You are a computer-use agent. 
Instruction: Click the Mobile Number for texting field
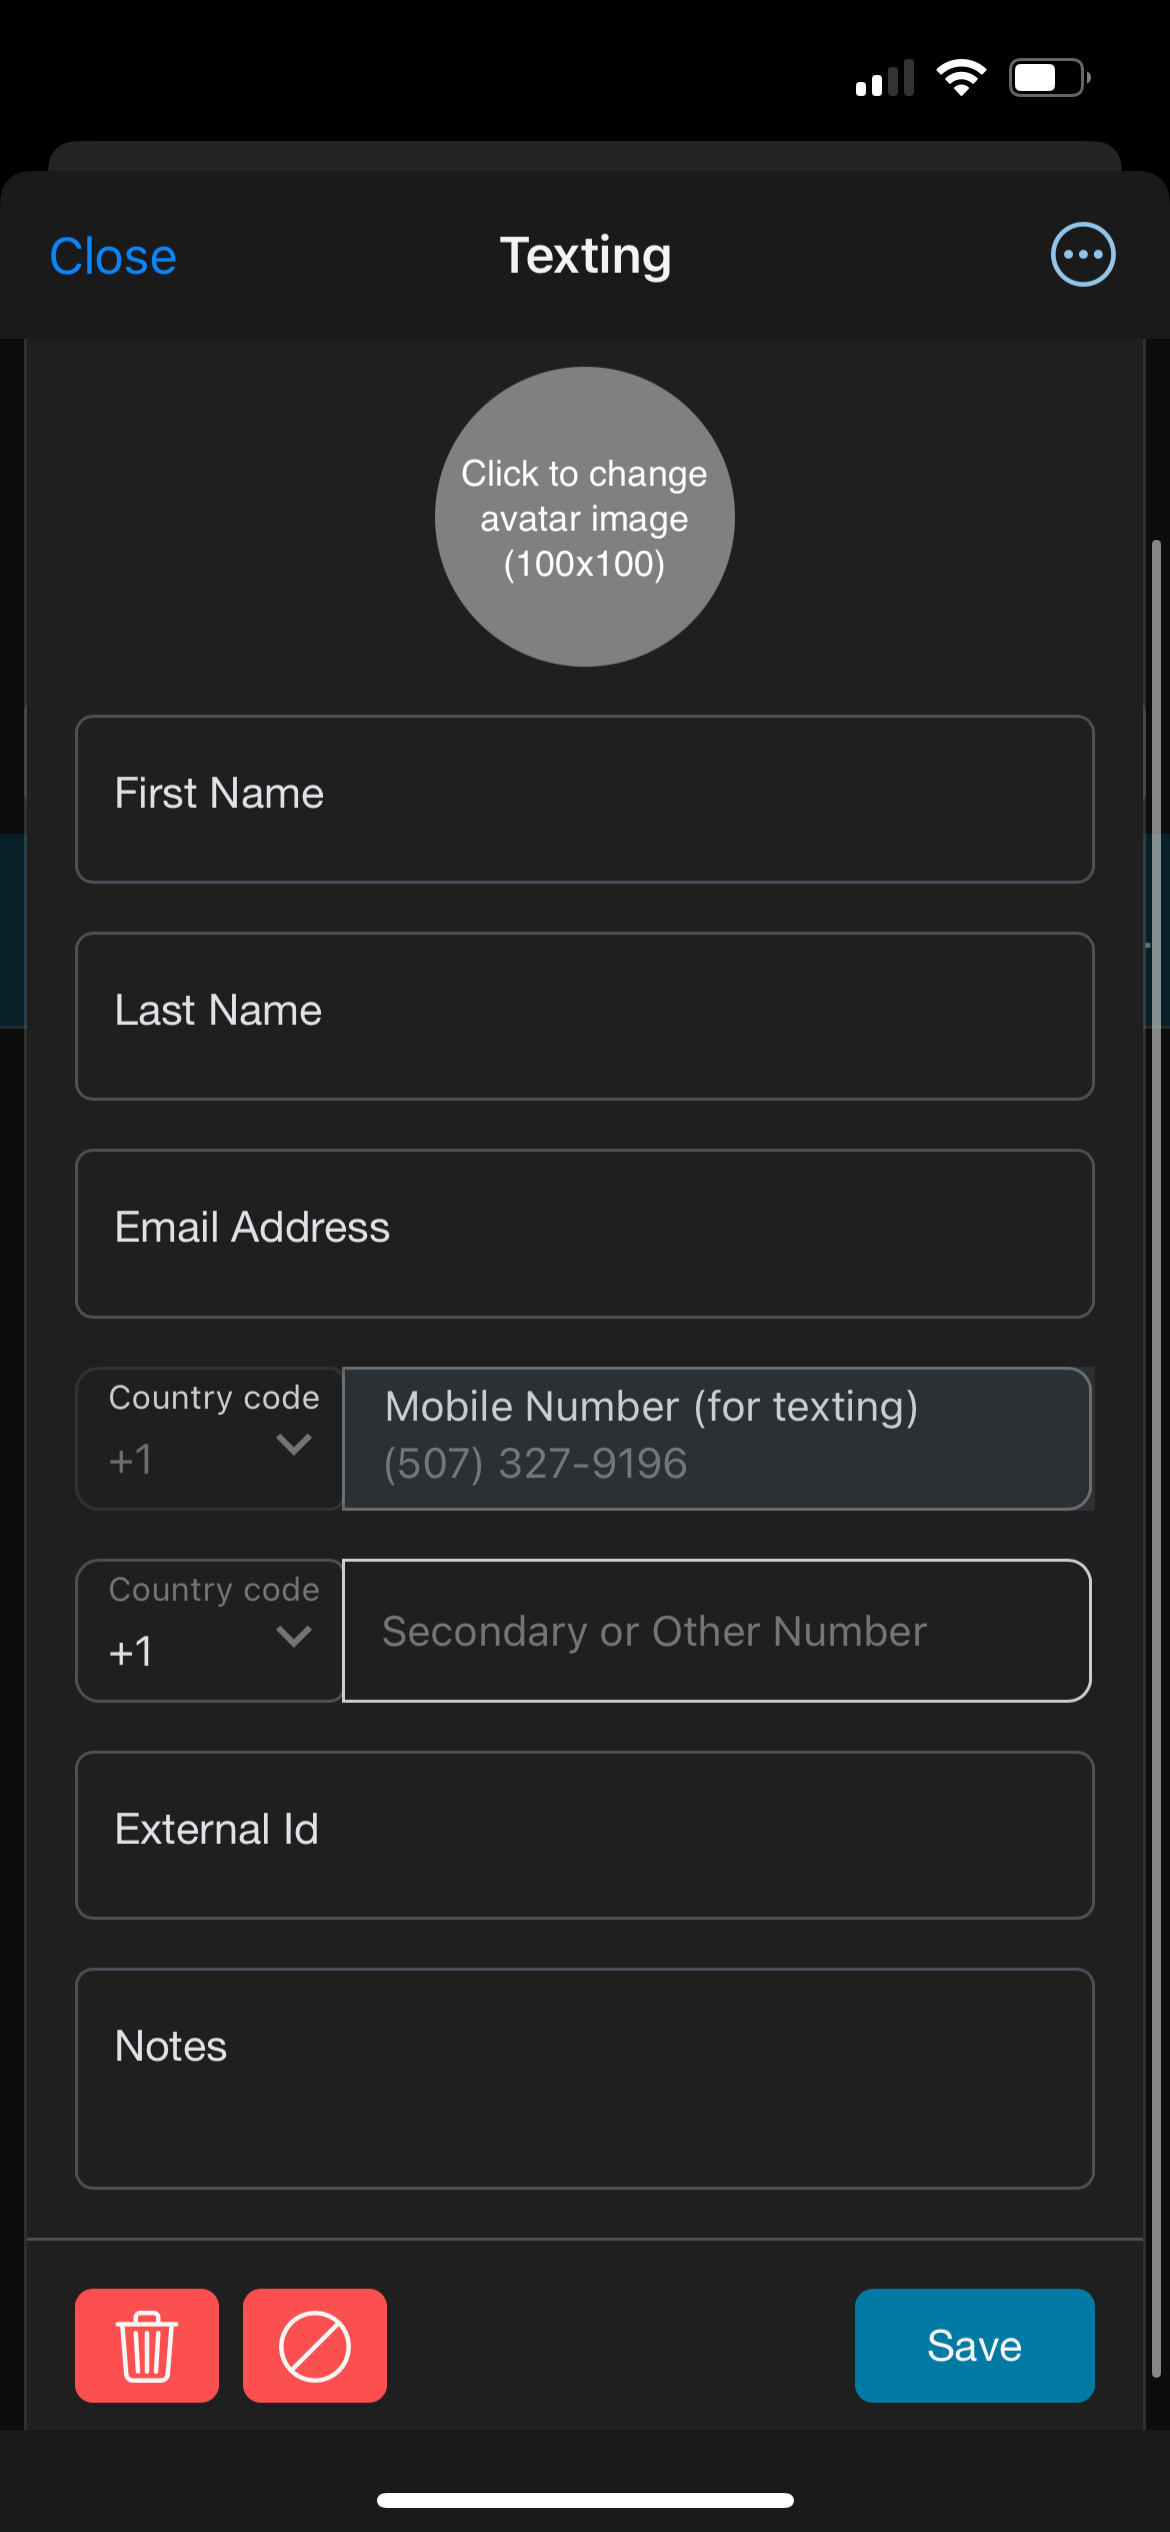(x=717, y=1438)
